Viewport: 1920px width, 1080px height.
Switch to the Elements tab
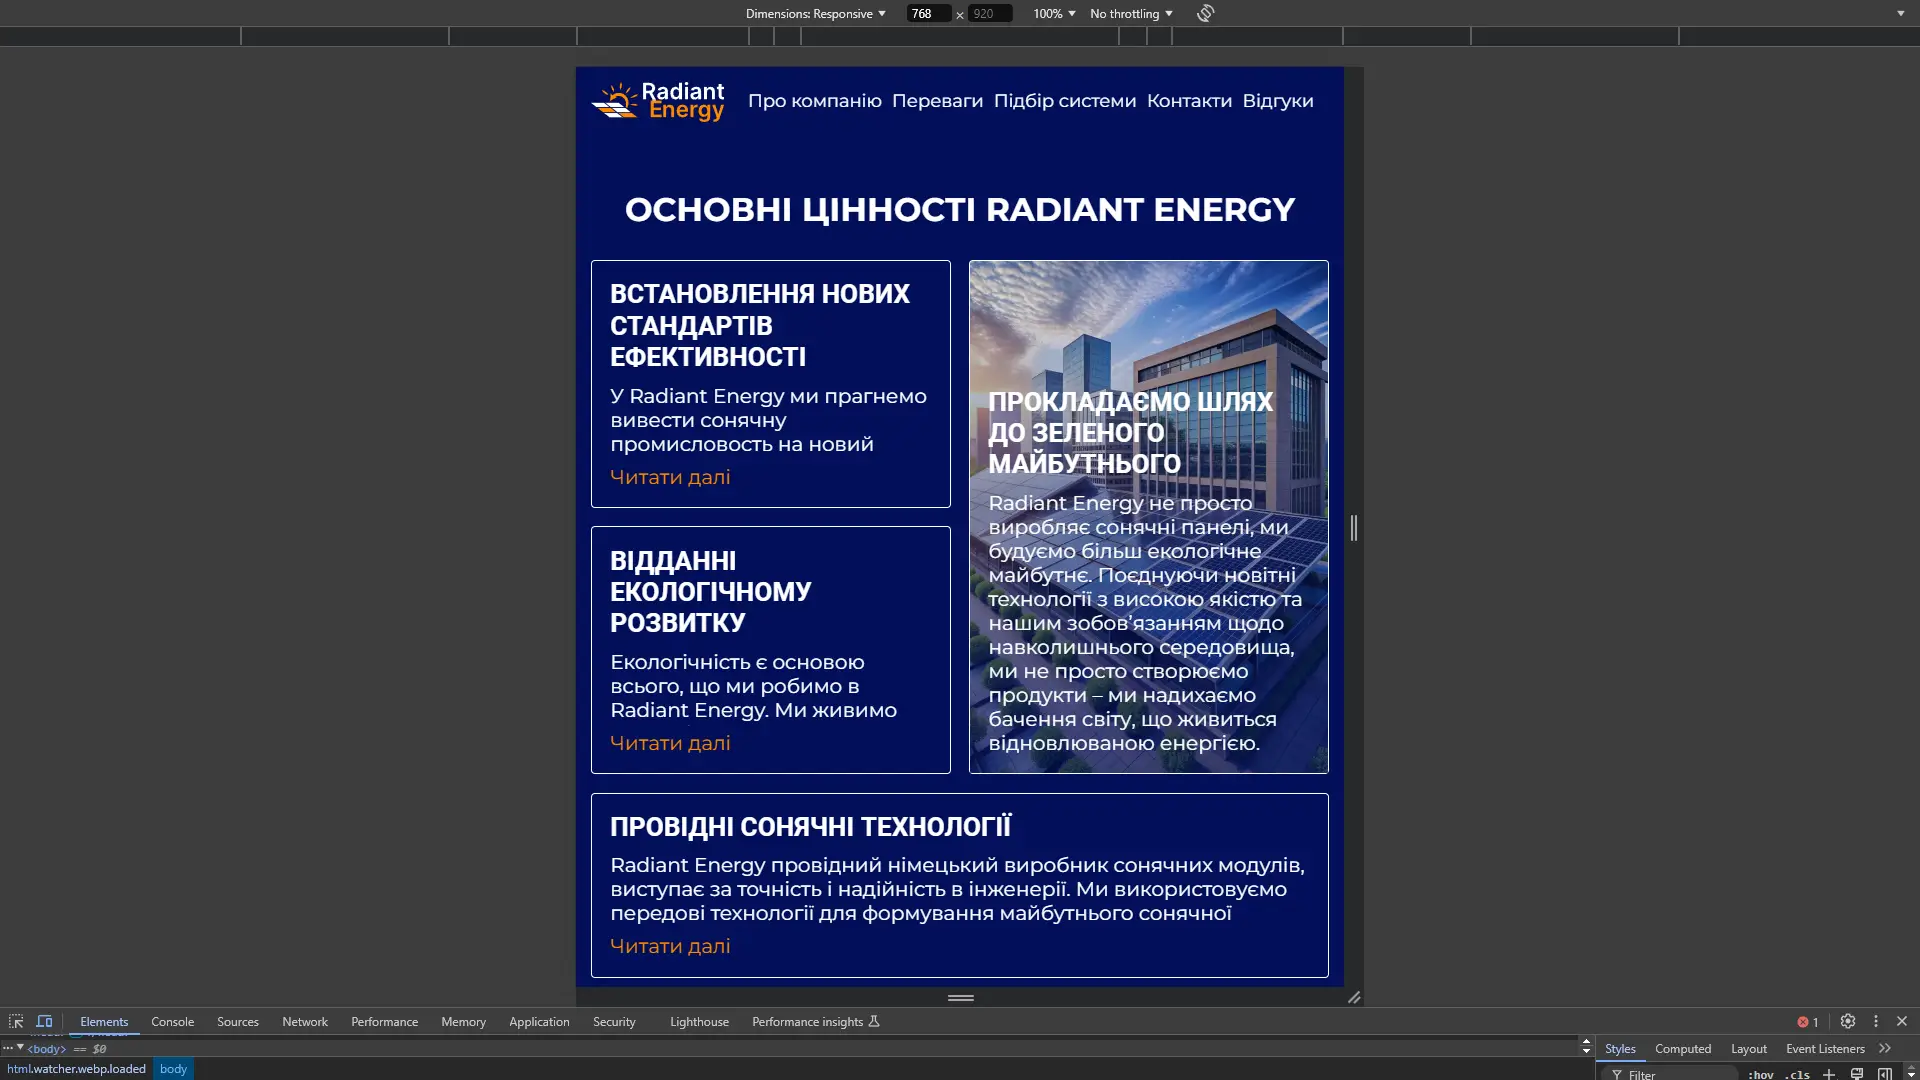click(104, 1021)
